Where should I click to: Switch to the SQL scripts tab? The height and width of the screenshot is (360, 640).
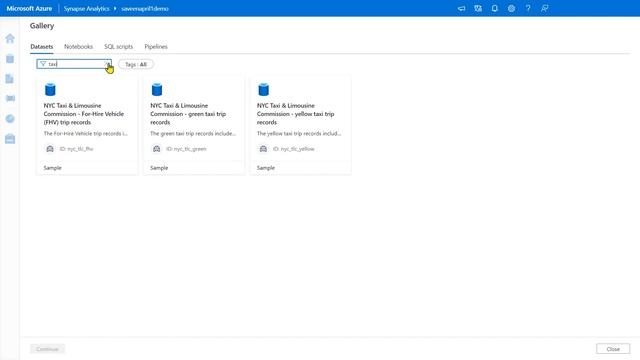click(x=118, y=47)
